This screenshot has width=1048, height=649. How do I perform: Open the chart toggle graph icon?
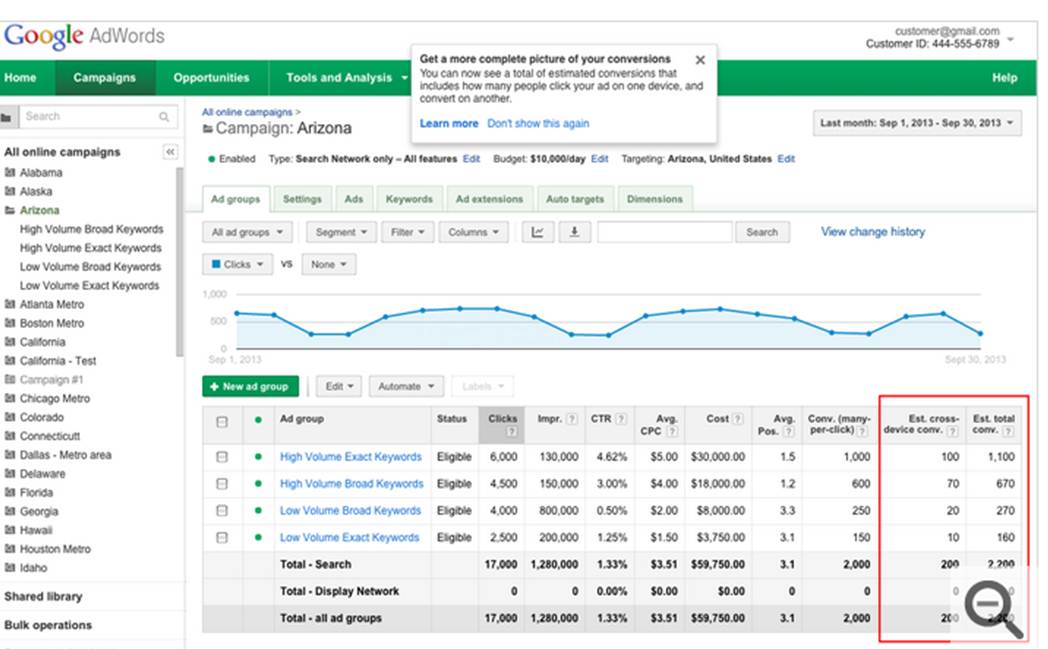pyautogui.click(x=537, y=232)
